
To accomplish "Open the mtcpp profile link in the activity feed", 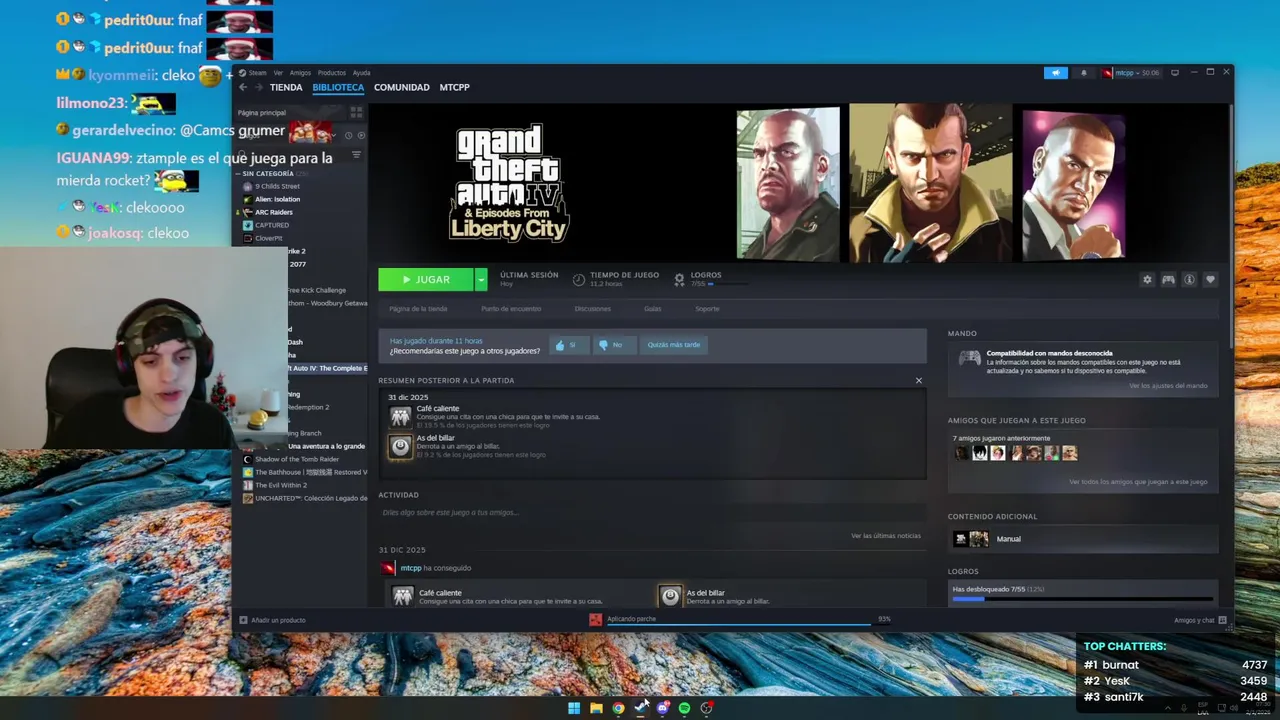I will (410, 568).
